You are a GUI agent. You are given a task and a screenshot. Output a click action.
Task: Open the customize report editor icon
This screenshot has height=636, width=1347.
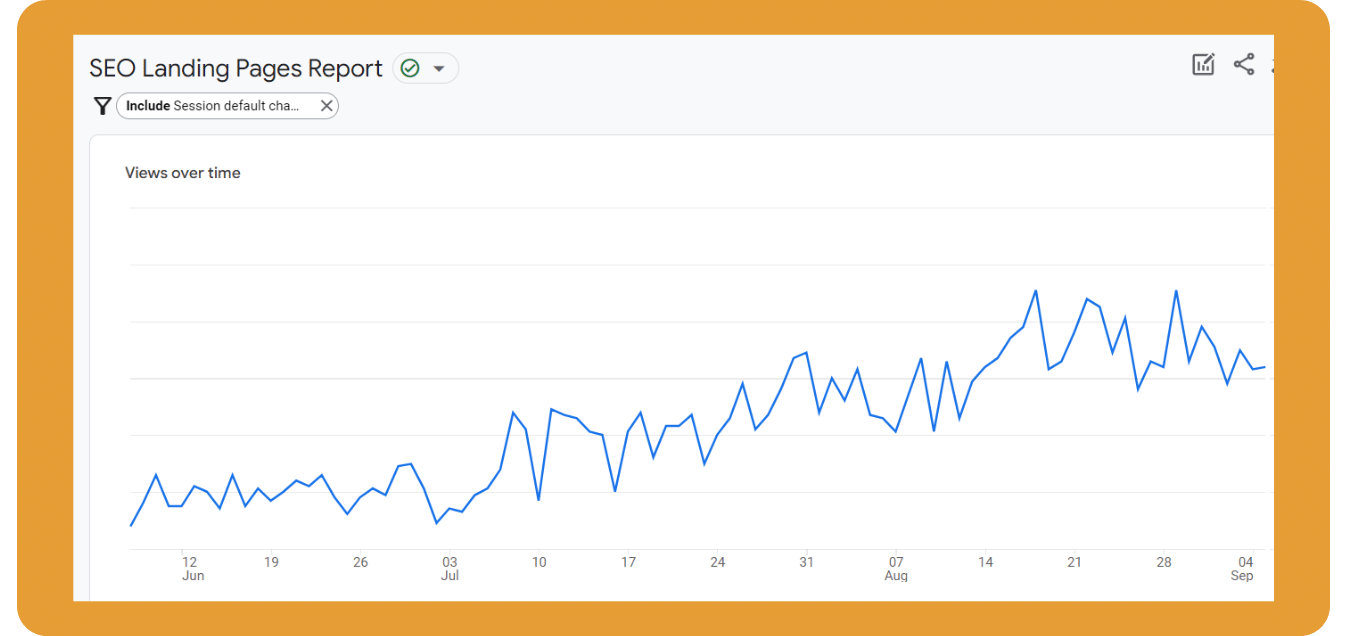pyautogui.click(x=1202, y=63)
